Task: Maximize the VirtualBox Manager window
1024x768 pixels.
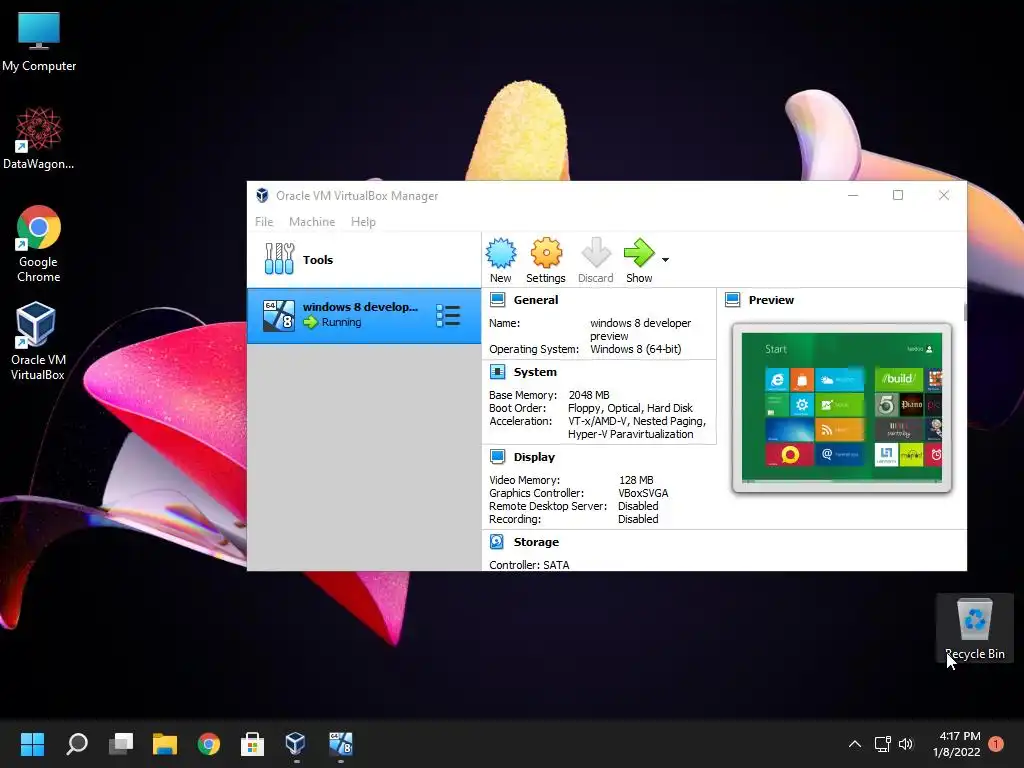Action: [898, 195]
